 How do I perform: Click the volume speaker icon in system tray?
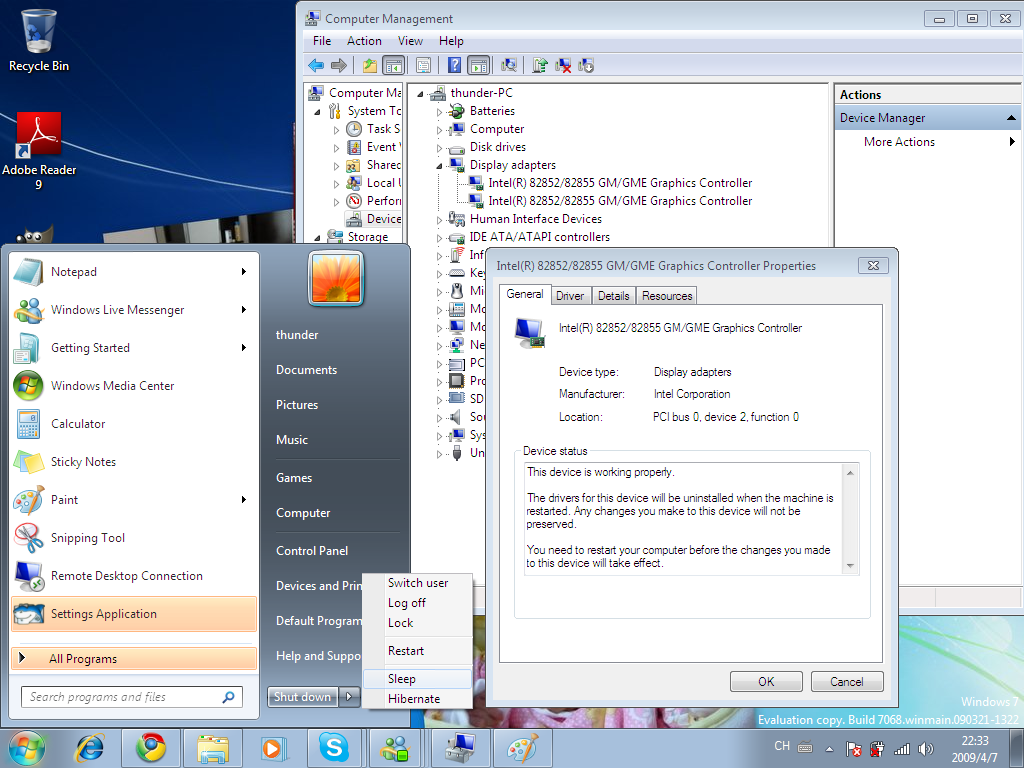pyautogui.click(x=925, y=749)
